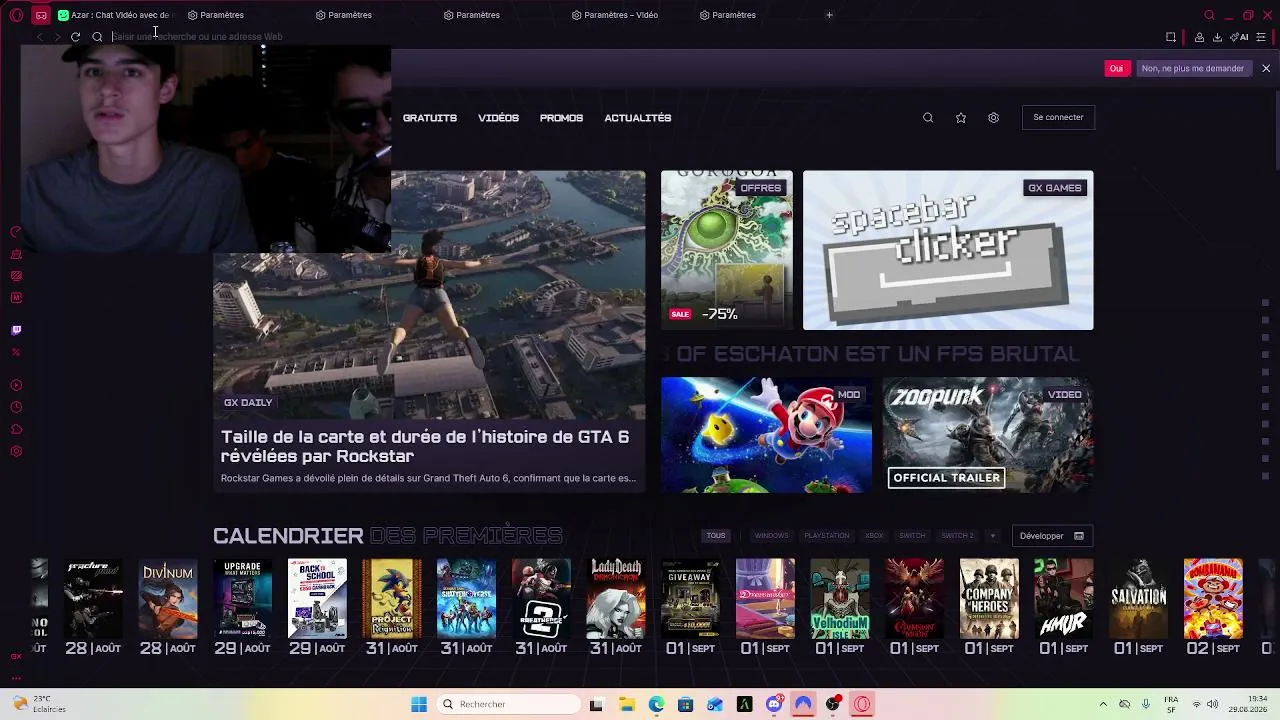Open the sidebar extensions cube icon

pyautogui.click(x=16, y=429)
